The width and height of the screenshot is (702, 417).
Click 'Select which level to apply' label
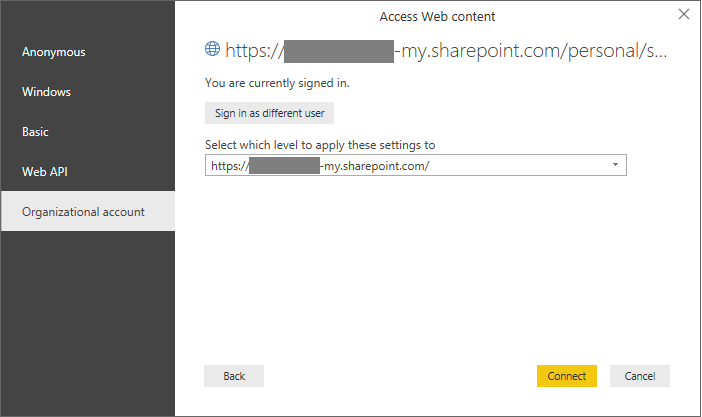click(x=320, y=145)
